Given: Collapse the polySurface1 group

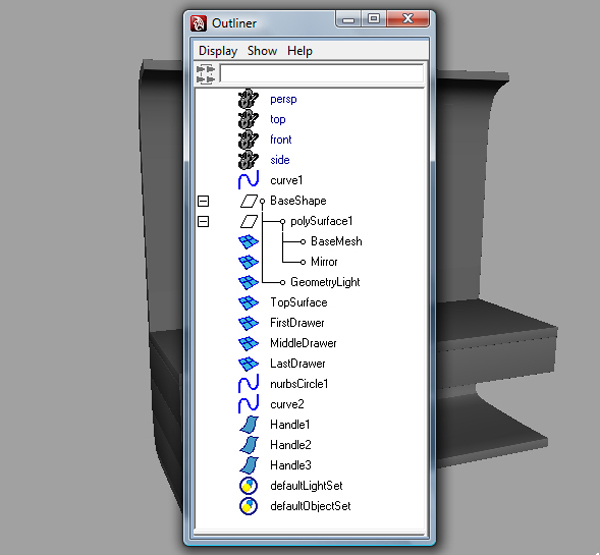Looking at the screenshot, I should point(203,221).
